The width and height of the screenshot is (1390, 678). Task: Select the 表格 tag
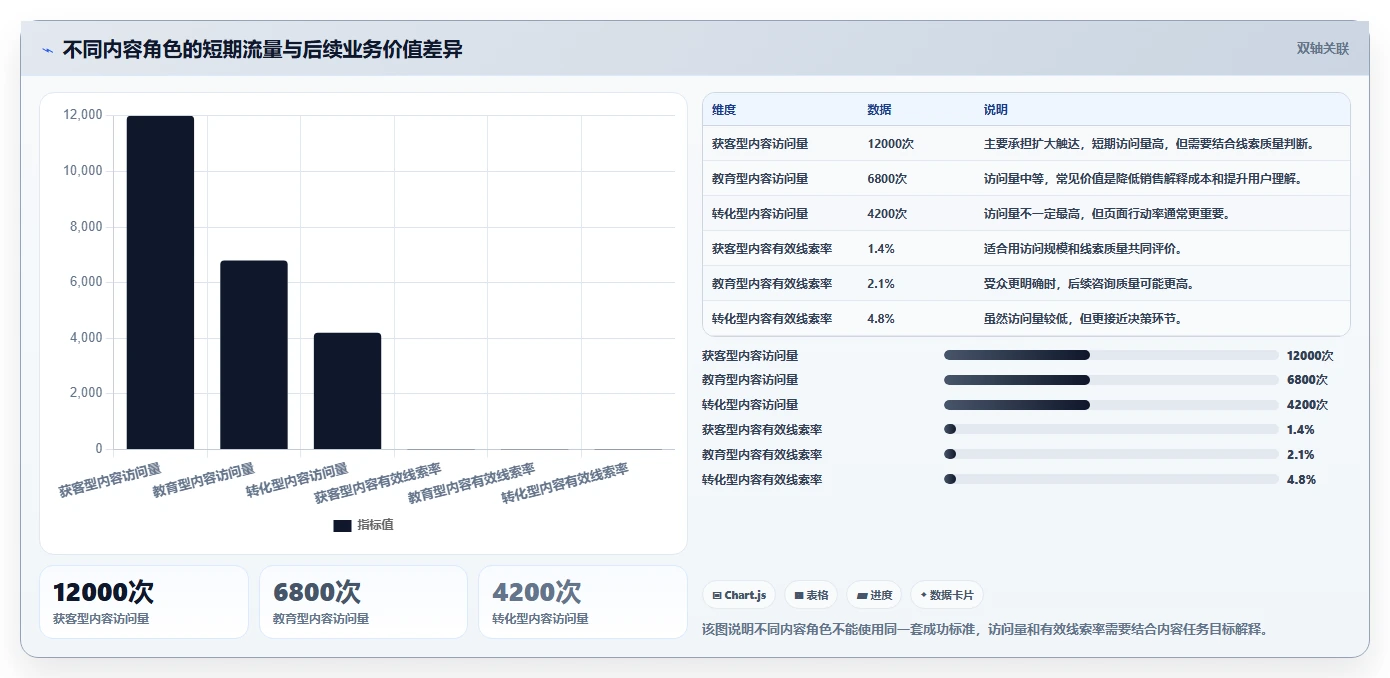click(811, 595)
